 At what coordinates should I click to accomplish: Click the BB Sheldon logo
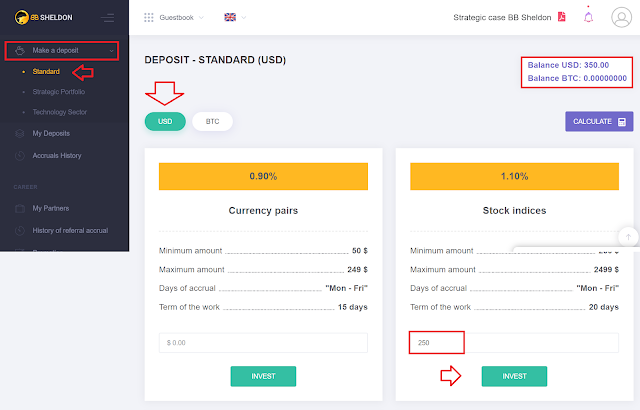point(43,17)
